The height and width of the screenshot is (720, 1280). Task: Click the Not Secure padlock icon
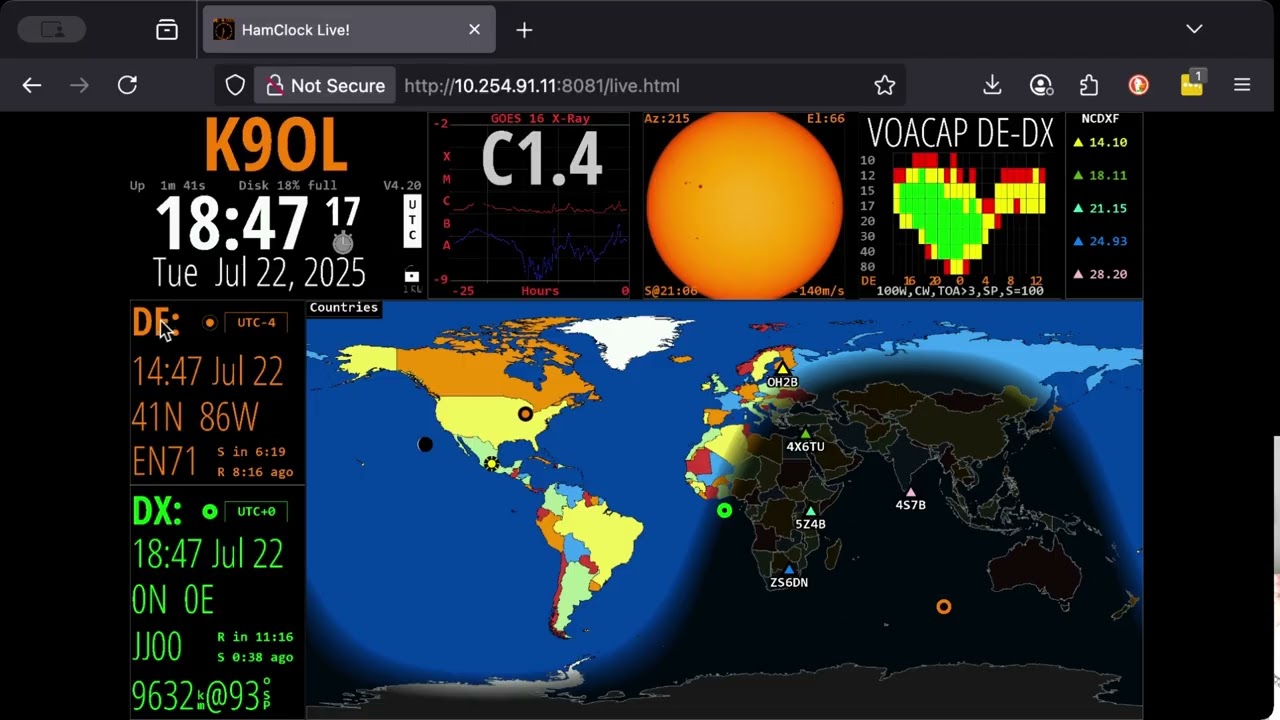275,86
